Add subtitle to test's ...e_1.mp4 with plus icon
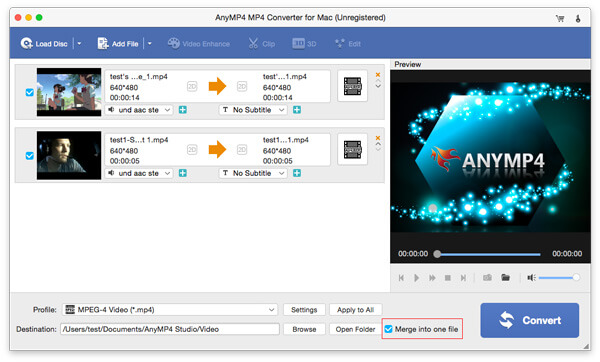Image resolution: width=600 pixels, height=362 pixels. [x=297, y=110]
